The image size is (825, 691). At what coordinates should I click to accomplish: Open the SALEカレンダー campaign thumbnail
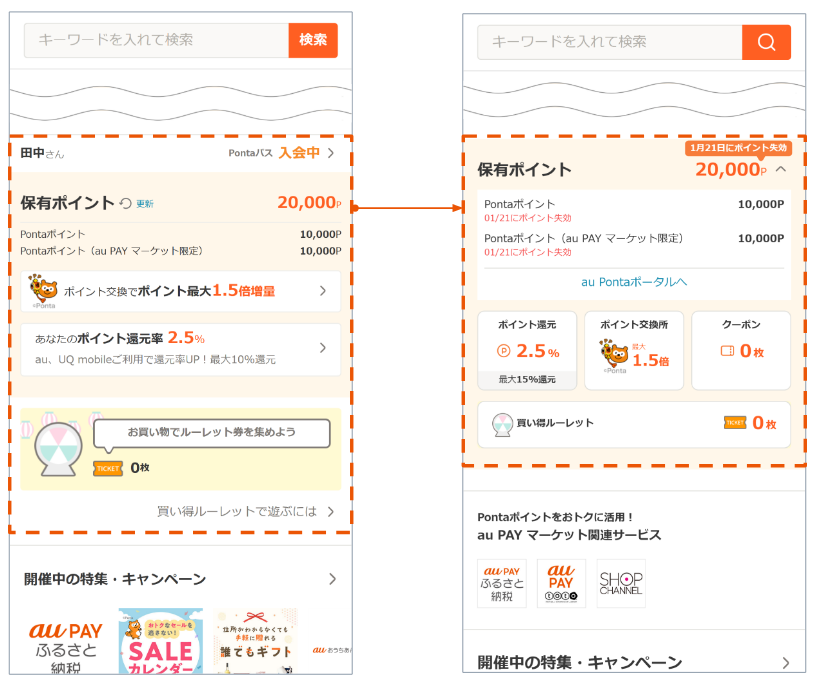[x=160, y=642]
